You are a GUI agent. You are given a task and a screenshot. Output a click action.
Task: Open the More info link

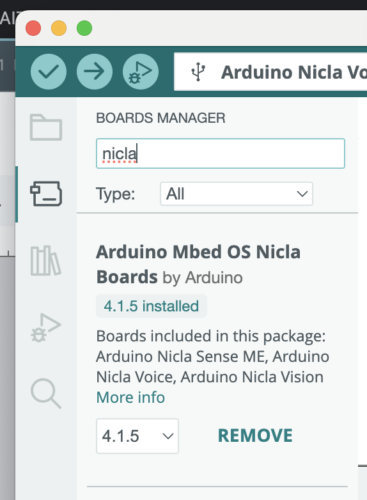click(x=131, y=397)
